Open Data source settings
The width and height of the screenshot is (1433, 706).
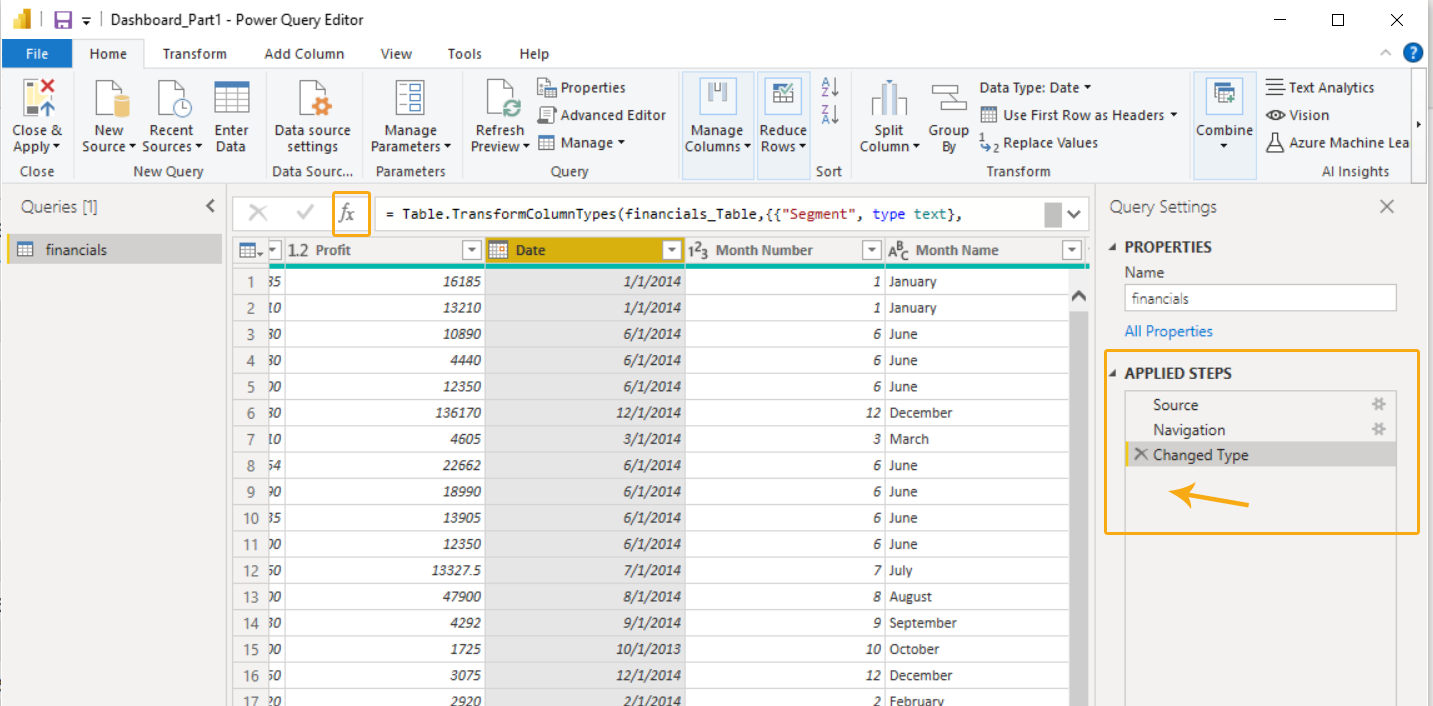313,117
